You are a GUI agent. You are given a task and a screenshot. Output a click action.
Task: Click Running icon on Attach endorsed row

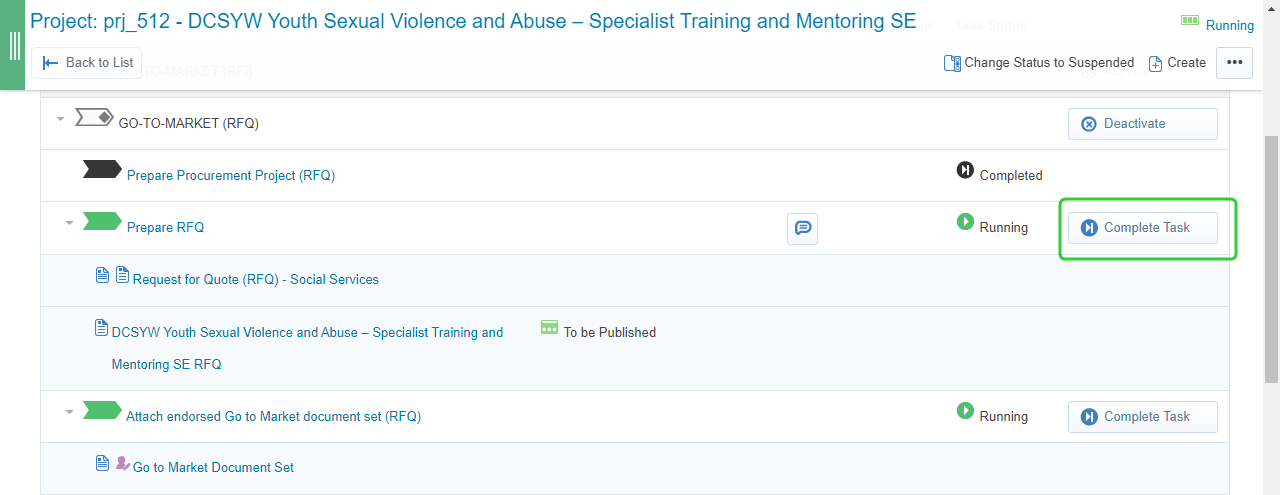click(965, 410)
